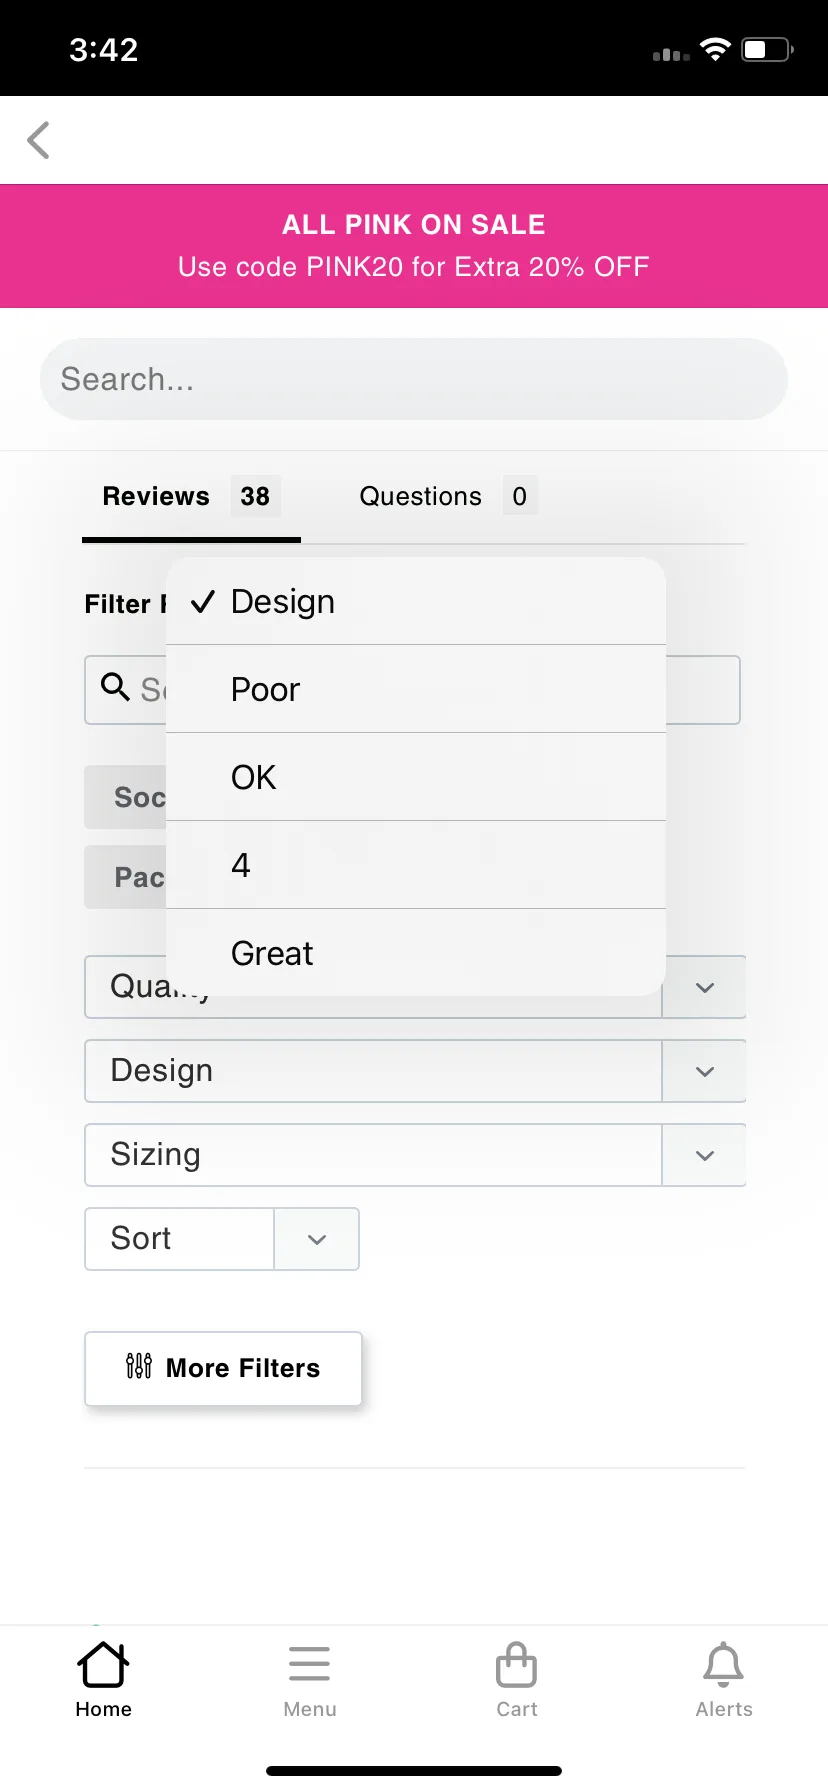828x1792 pixels.
Task: Click the More Filters button
Action: tap(223, 1368)
